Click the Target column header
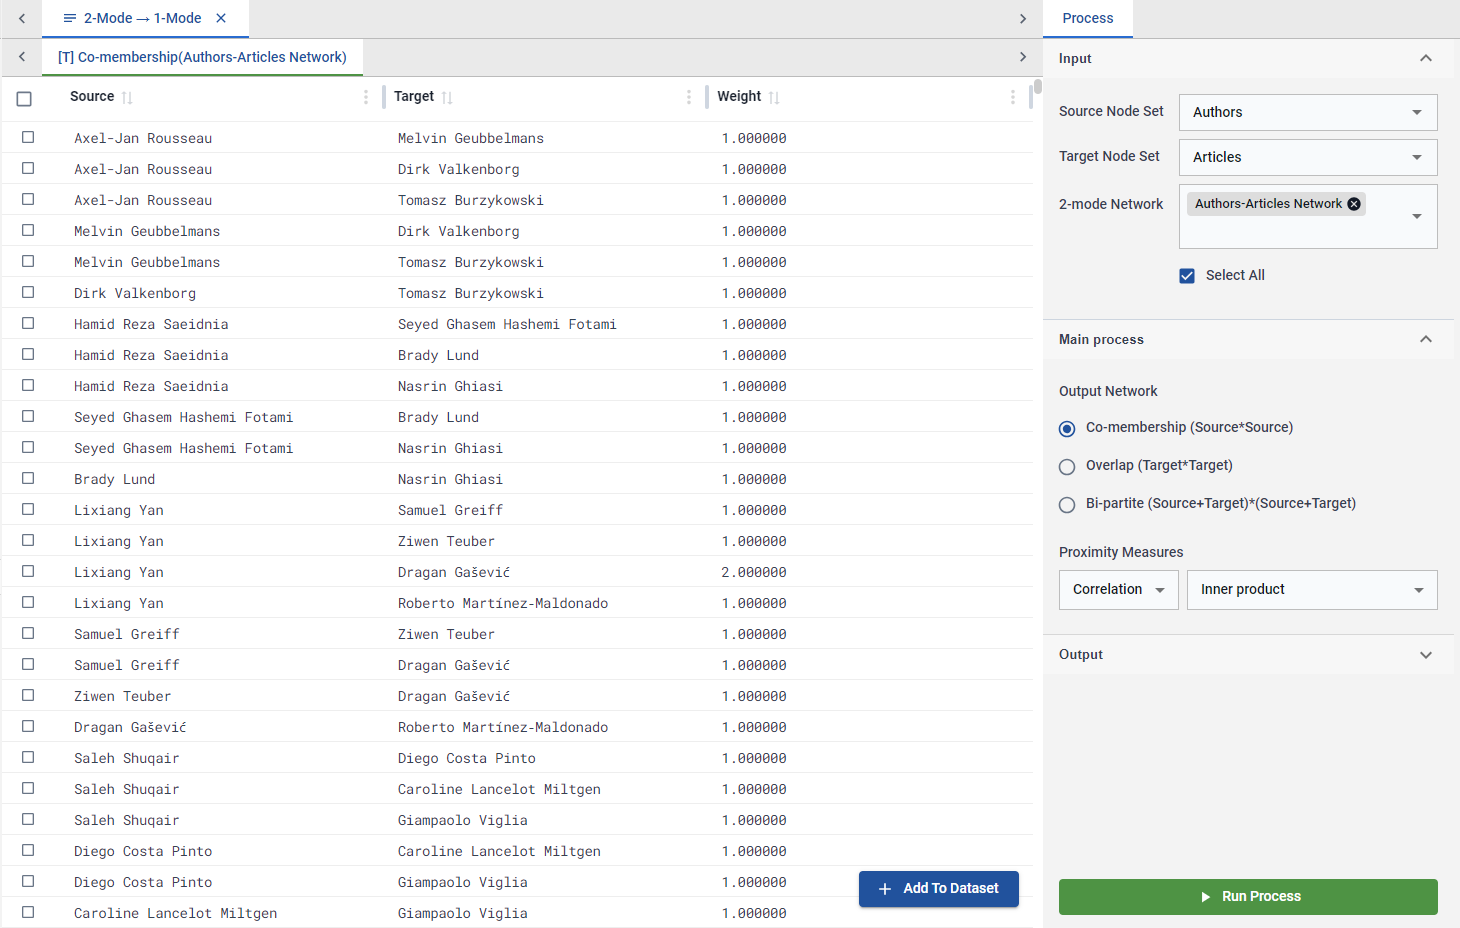This screenshot has width=1460, height=928. pyautogui.click(x=414, y=96)
